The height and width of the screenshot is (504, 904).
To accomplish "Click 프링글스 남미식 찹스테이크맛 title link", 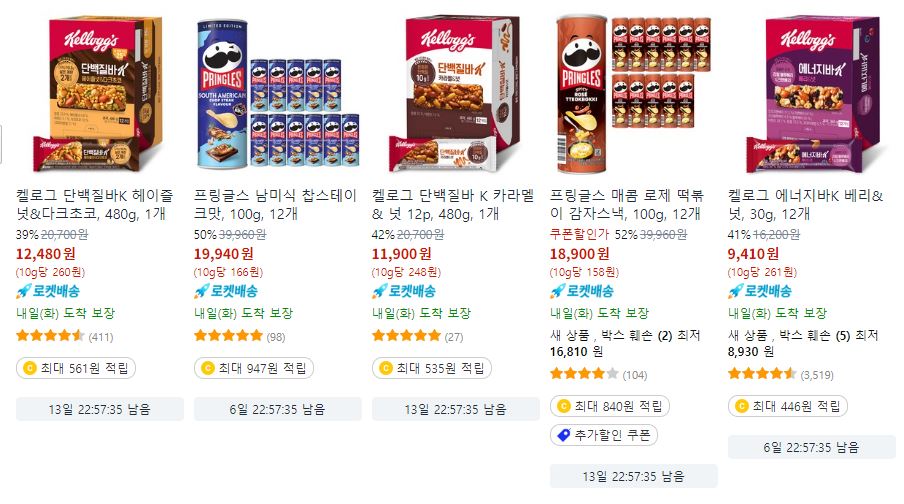I will click(x=276, y=205).
